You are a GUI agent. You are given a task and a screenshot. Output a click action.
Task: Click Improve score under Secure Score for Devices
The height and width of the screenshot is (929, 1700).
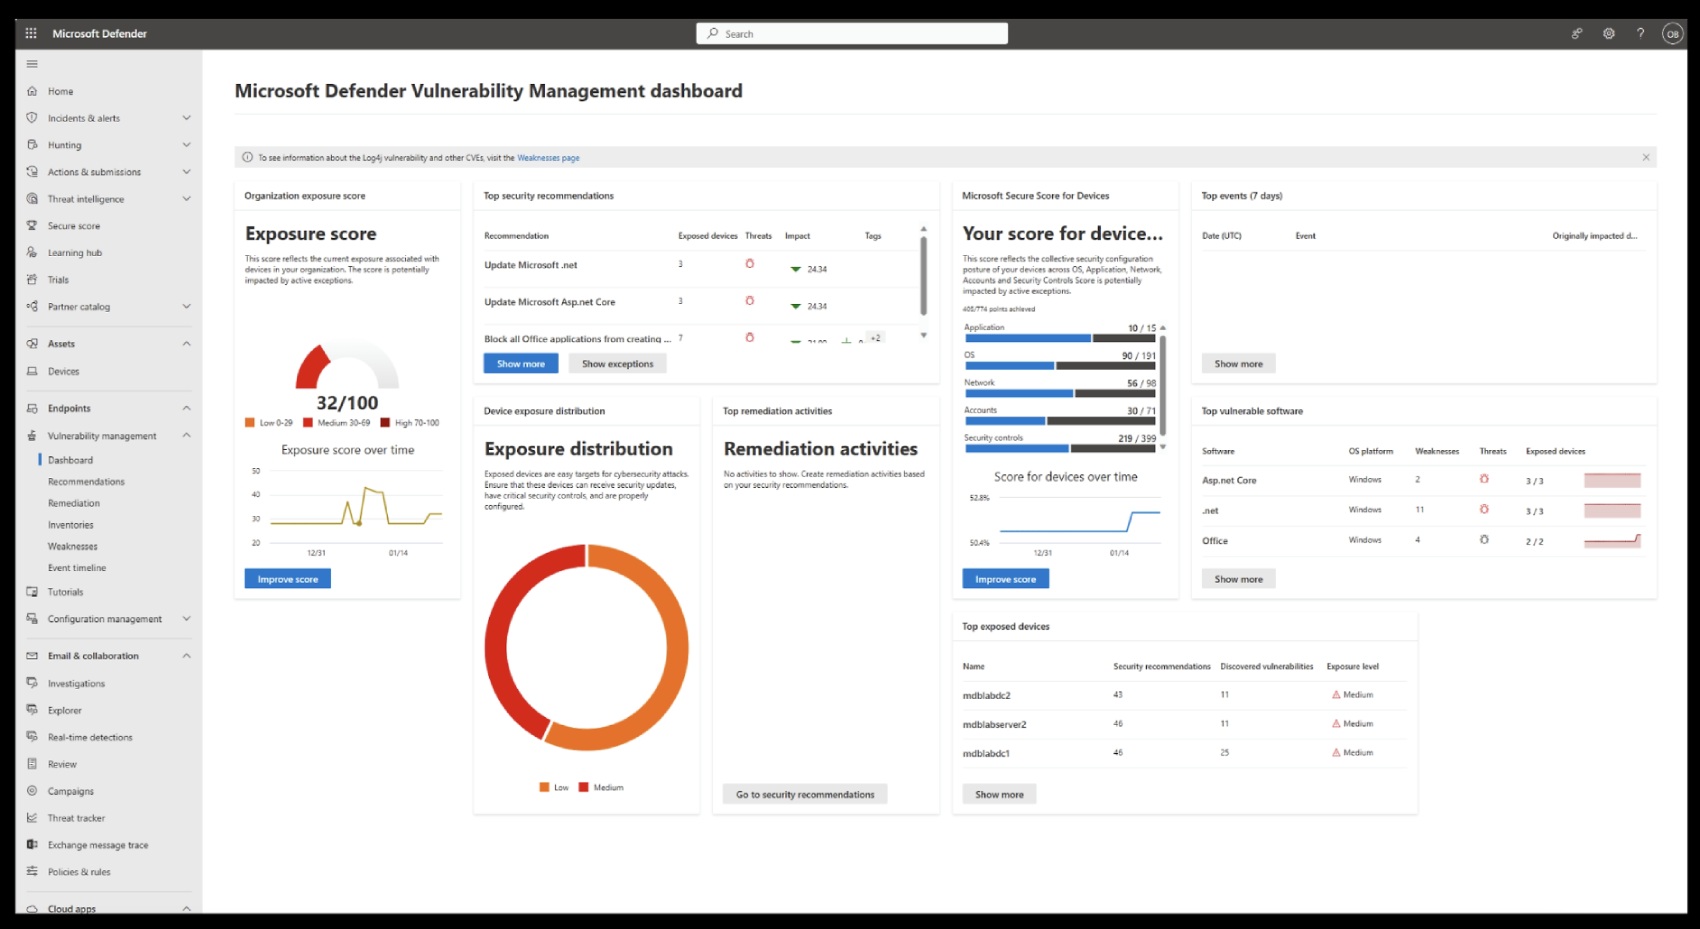coord(1006,579)
